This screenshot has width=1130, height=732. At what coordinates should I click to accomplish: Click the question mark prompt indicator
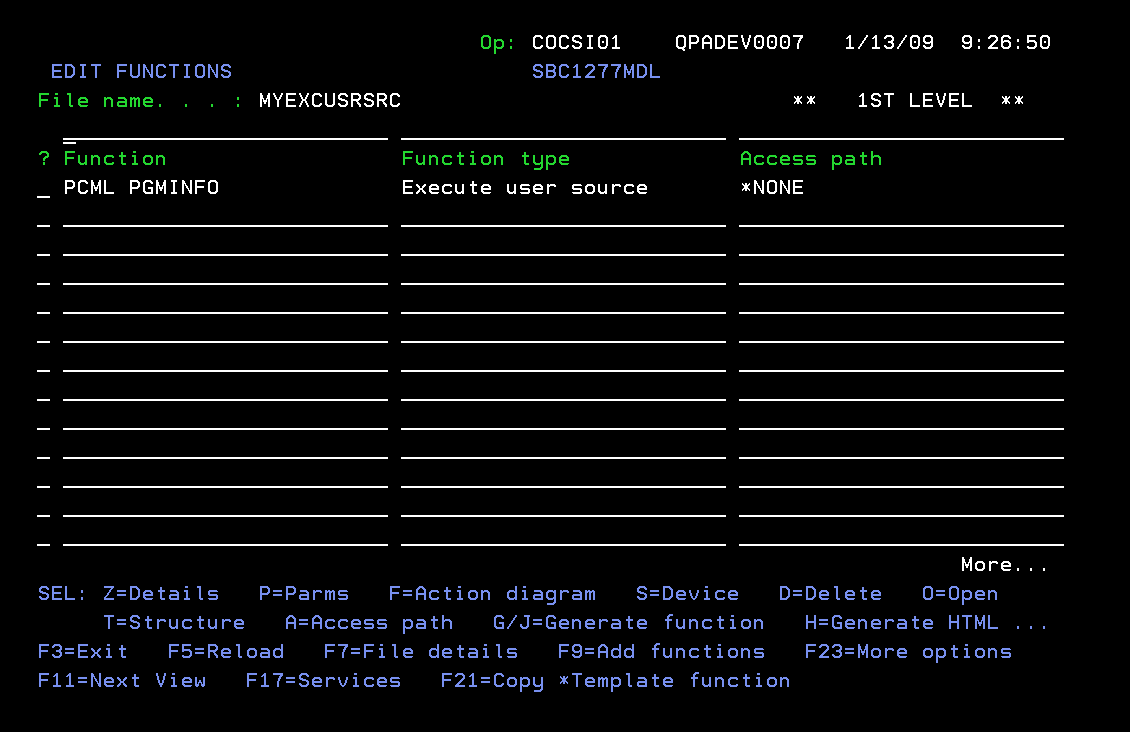point(42,158)
